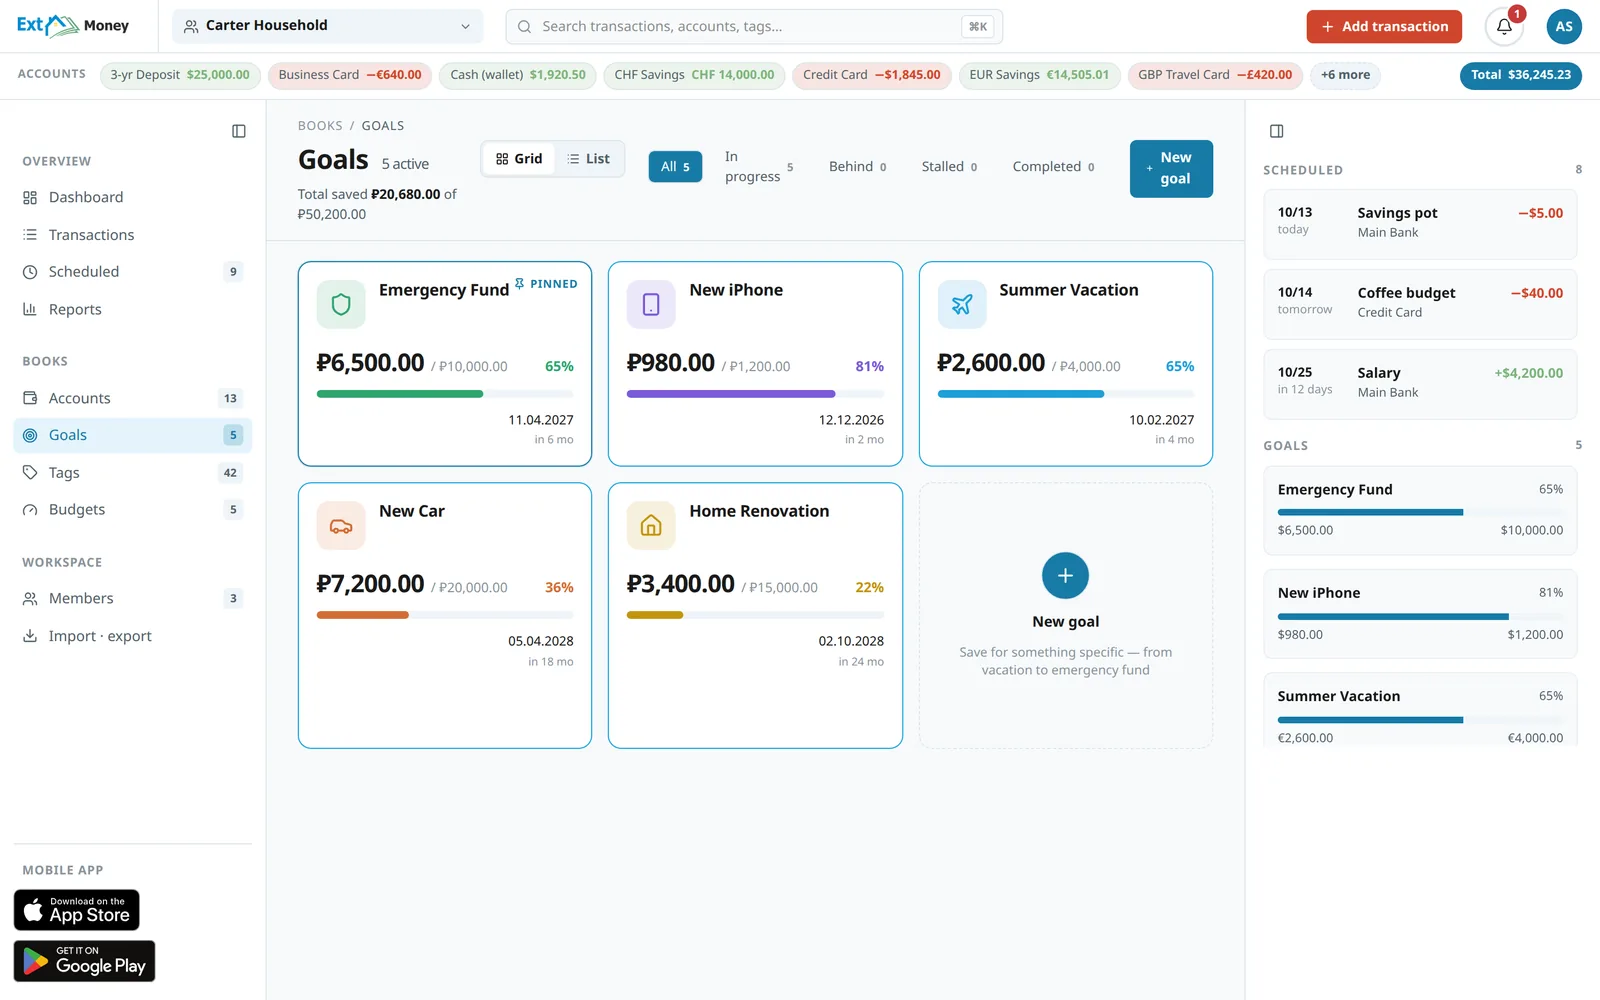Click Emergency Fund card progress bar
The image size is (1600, 1000).
pos(445,394)
